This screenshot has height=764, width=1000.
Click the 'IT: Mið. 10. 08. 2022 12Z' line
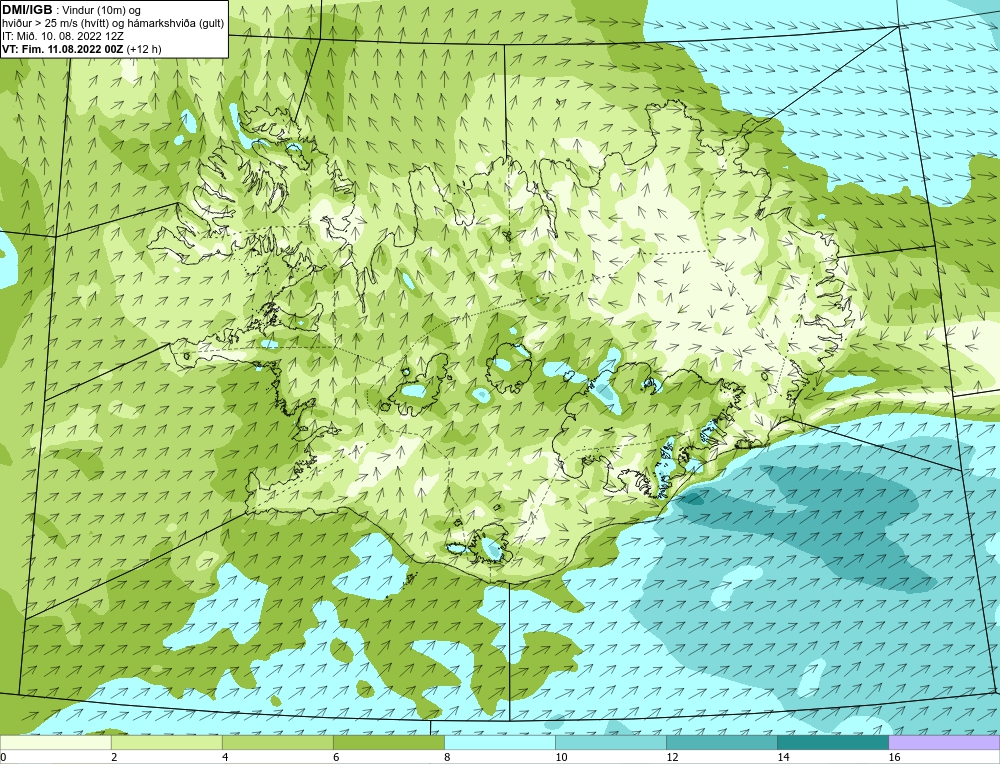tap(62, 36)
